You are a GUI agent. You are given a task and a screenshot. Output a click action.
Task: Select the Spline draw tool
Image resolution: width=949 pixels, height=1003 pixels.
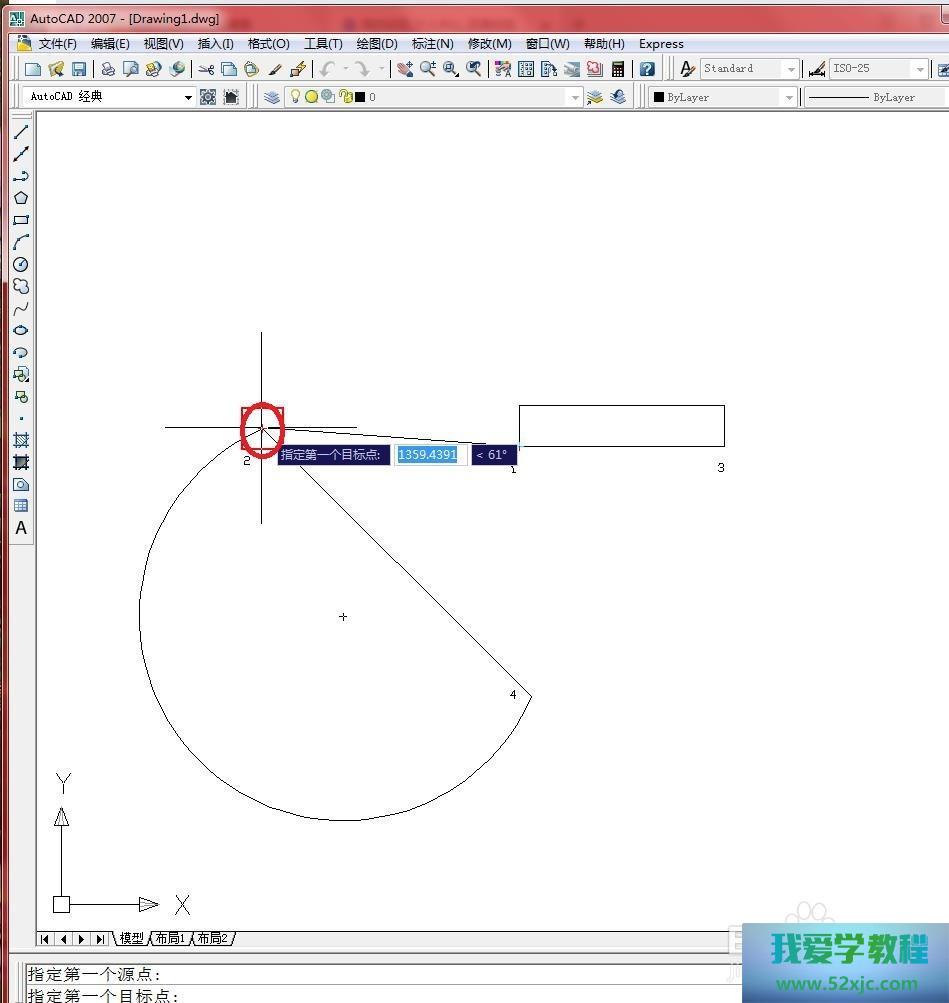point(21,308)
